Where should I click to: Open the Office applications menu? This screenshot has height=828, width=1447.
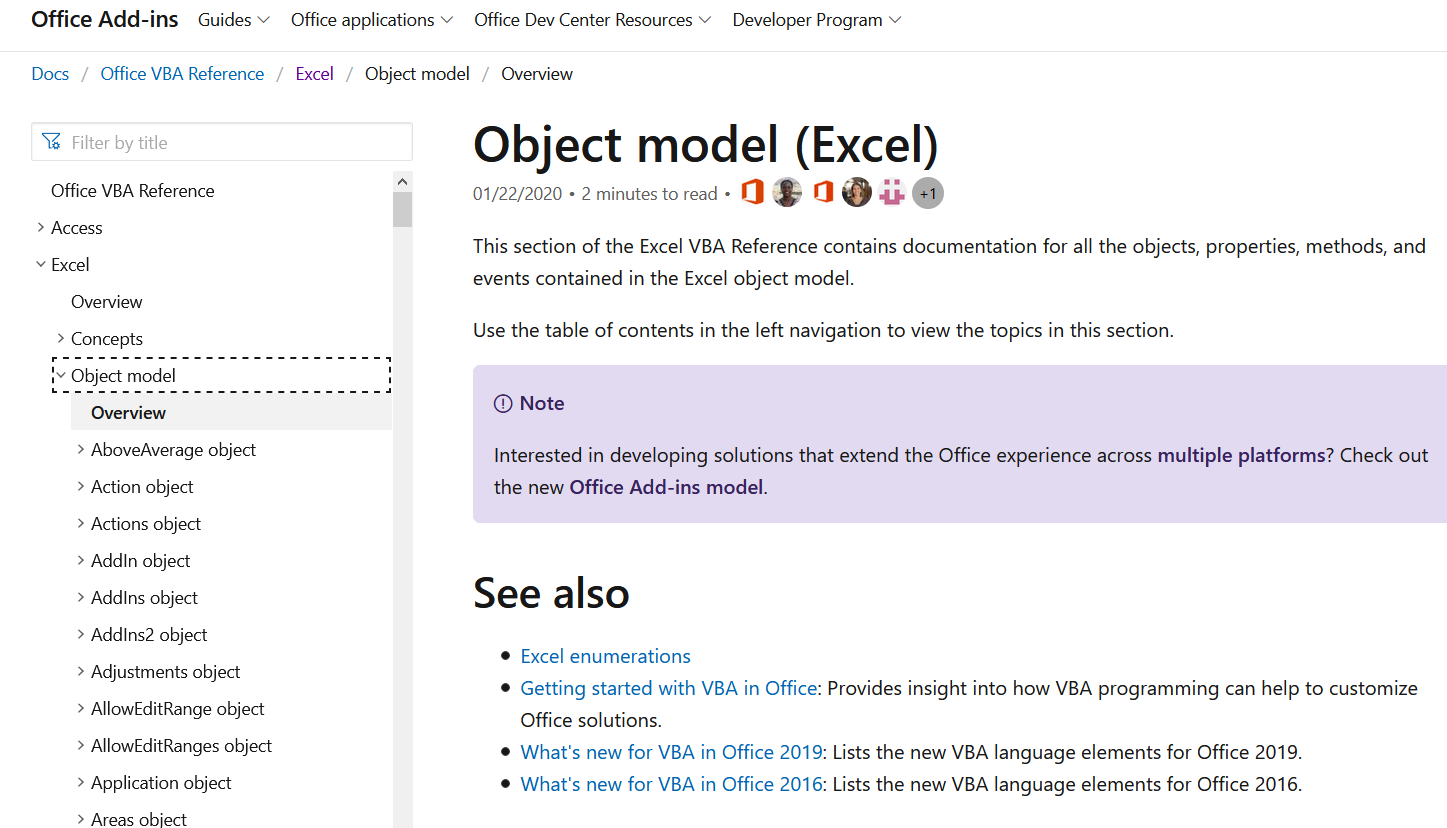[x=371, y=20]
